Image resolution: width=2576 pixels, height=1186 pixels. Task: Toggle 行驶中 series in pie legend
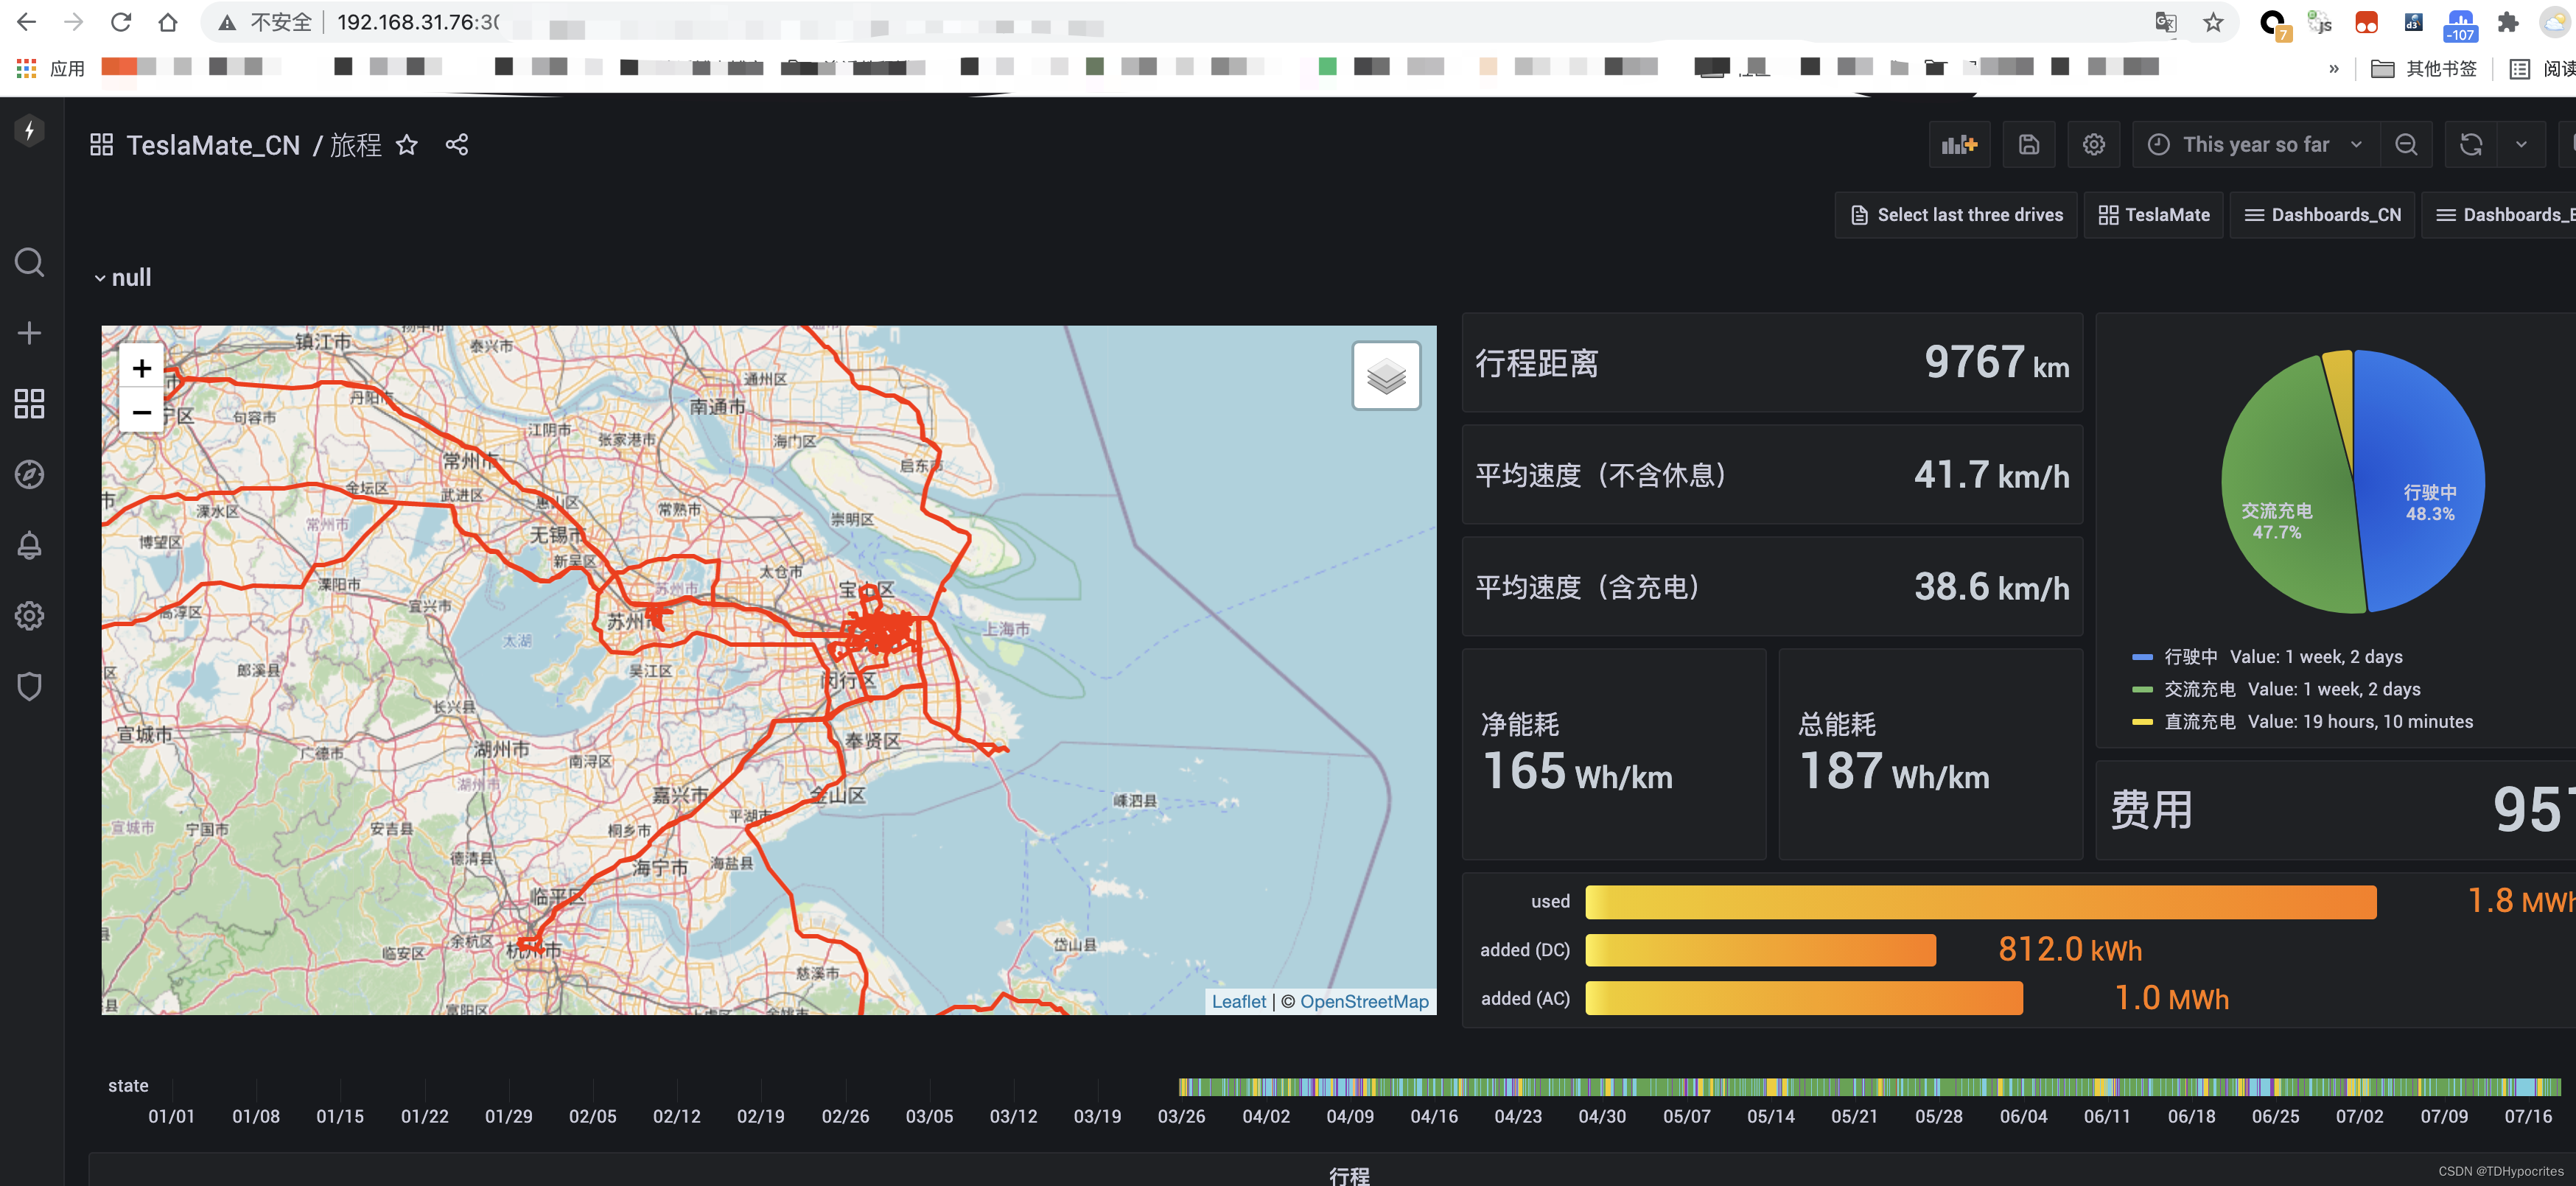[x=2190, y=657]
